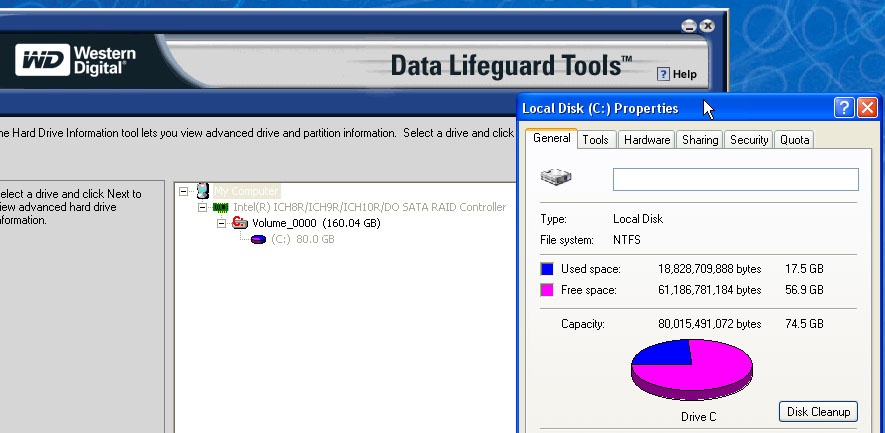Collapse the Intel SATA RAID Controller node
This screenshot has height=433, width=885.
[x=202, y=207]
